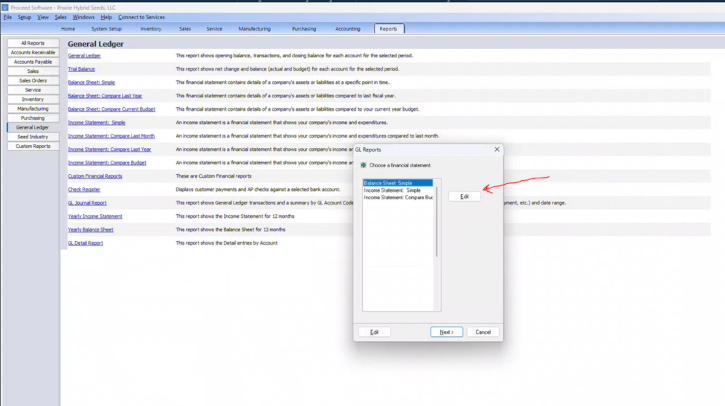Switch to the Inventory tab in top navigation
The width and height of the screenshot is (725, 406).
[151, 29]
